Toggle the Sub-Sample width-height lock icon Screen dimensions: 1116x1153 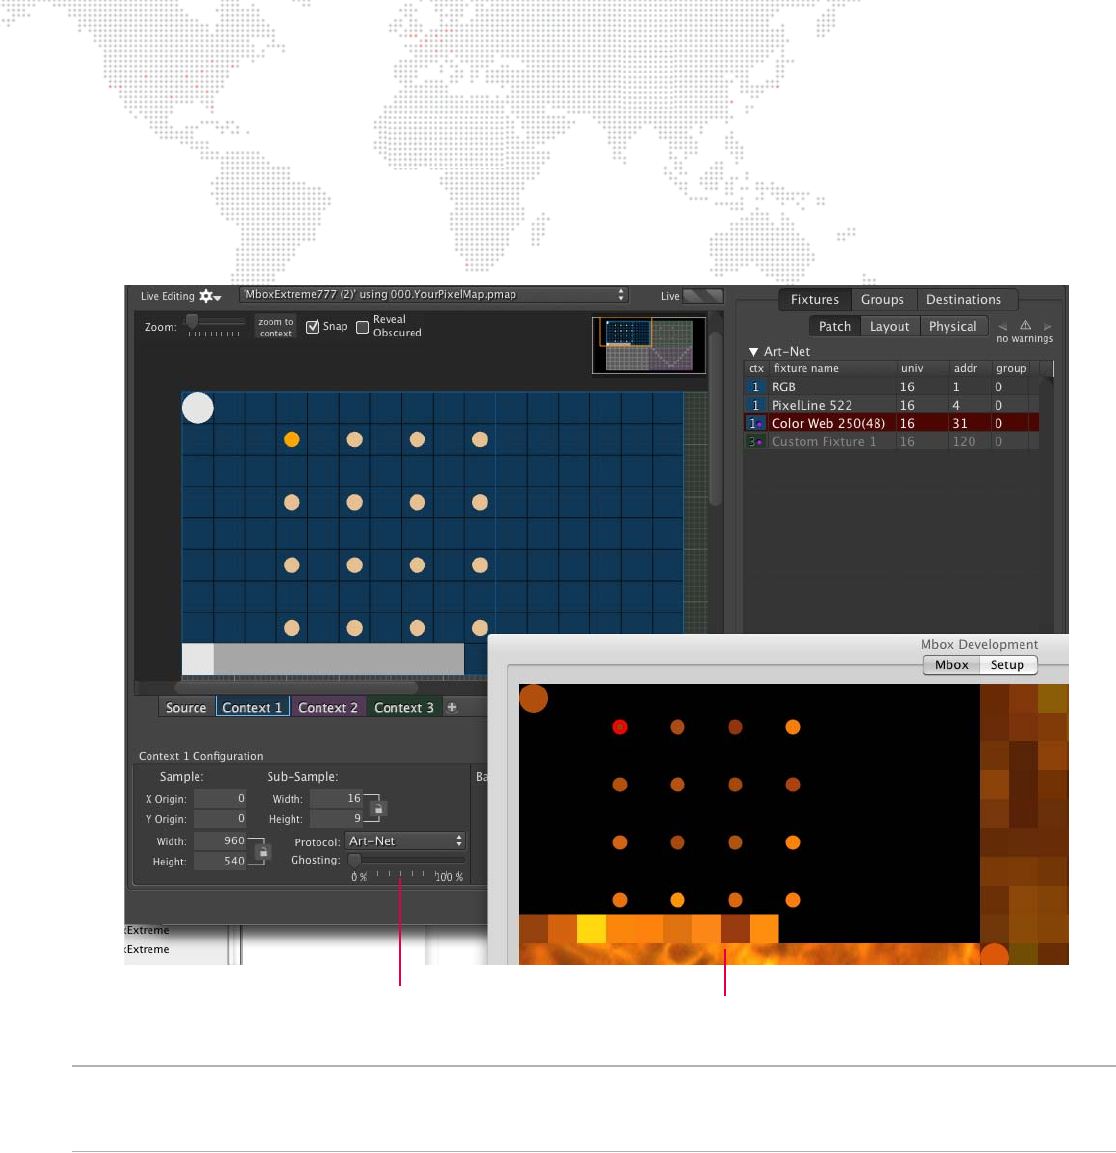pyautogui.click(x=378, y=809)
